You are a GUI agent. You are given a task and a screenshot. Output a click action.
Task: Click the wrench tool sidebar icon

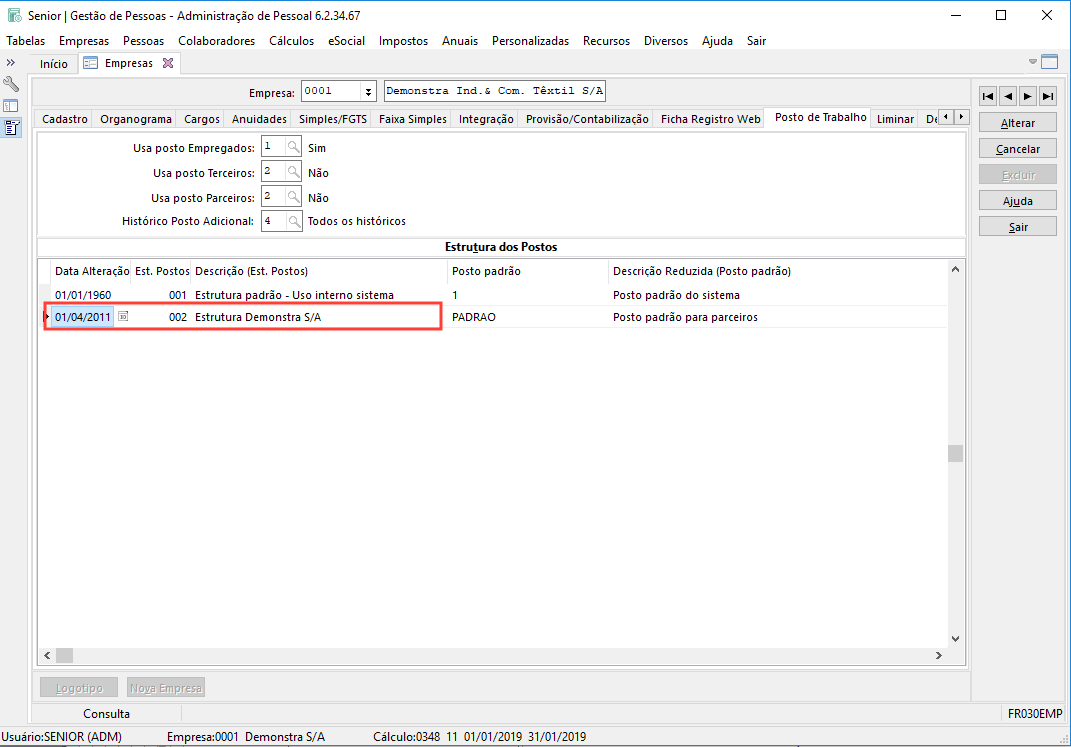click(x=11, y=84)
